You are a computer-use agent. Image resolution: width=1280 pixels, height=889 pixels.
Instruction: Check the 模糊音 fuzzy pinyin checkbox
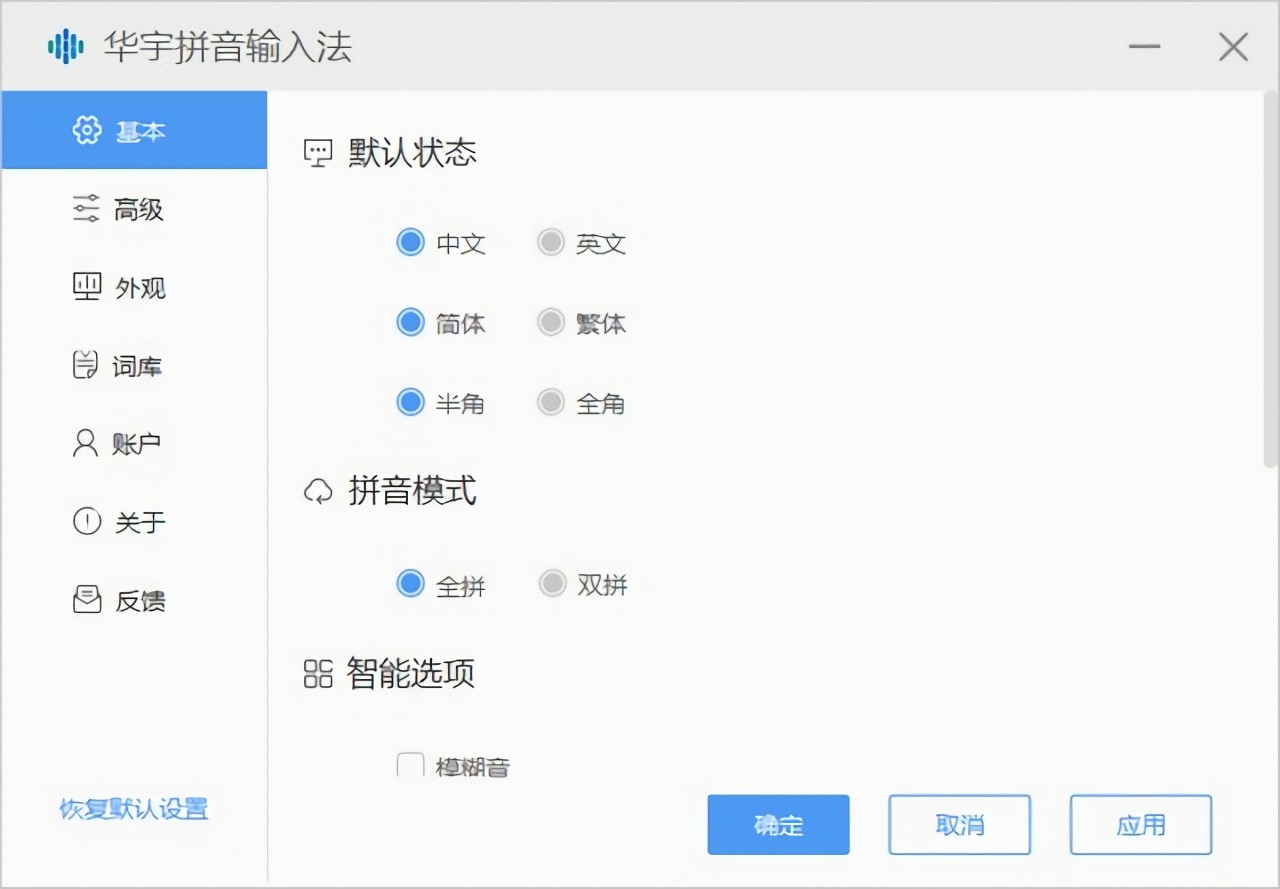[x=410, y=765]
